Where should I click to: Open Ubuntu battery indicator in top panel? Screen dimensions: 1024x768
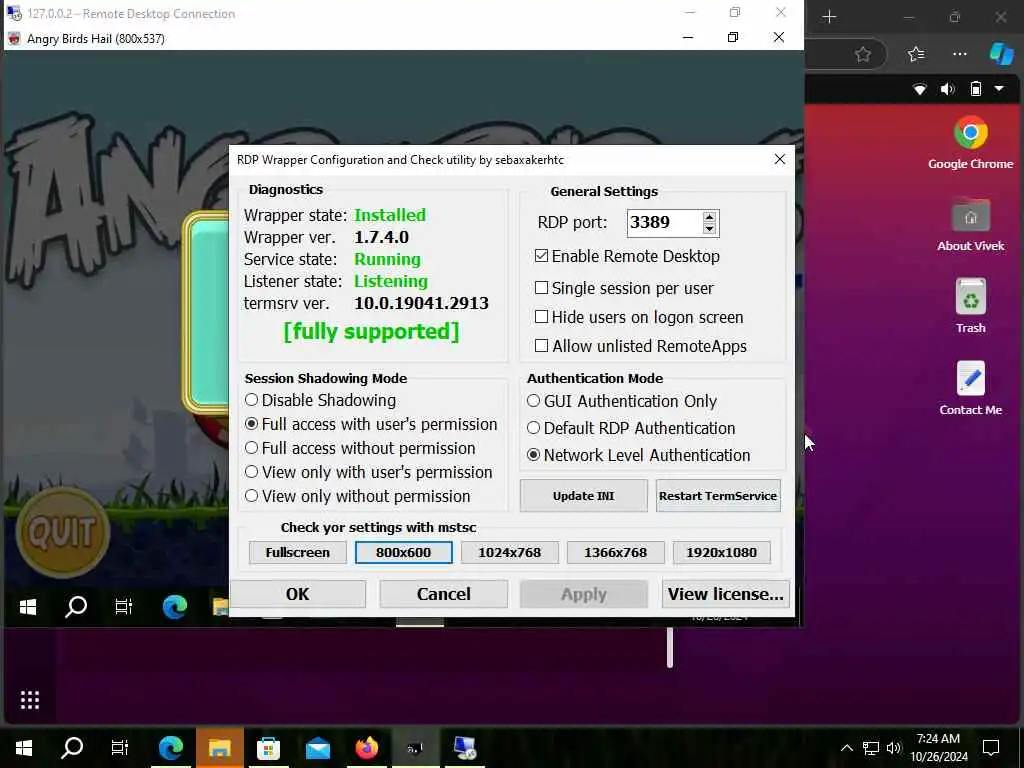pos(976,89)
